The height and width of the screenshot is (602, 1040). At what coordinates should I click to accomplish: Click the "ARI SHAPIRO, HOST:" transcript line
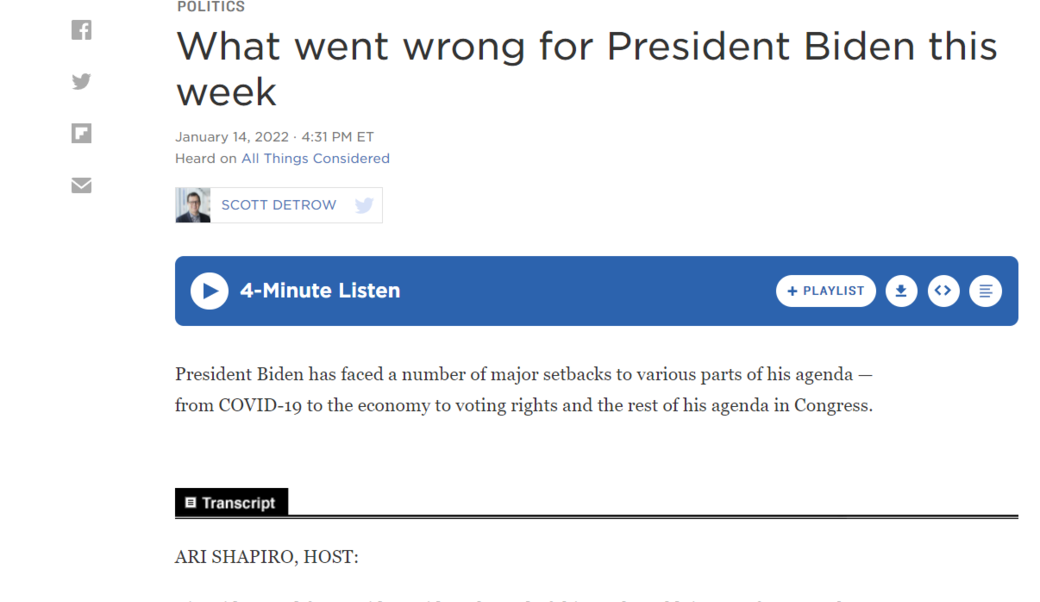[267, 557]
